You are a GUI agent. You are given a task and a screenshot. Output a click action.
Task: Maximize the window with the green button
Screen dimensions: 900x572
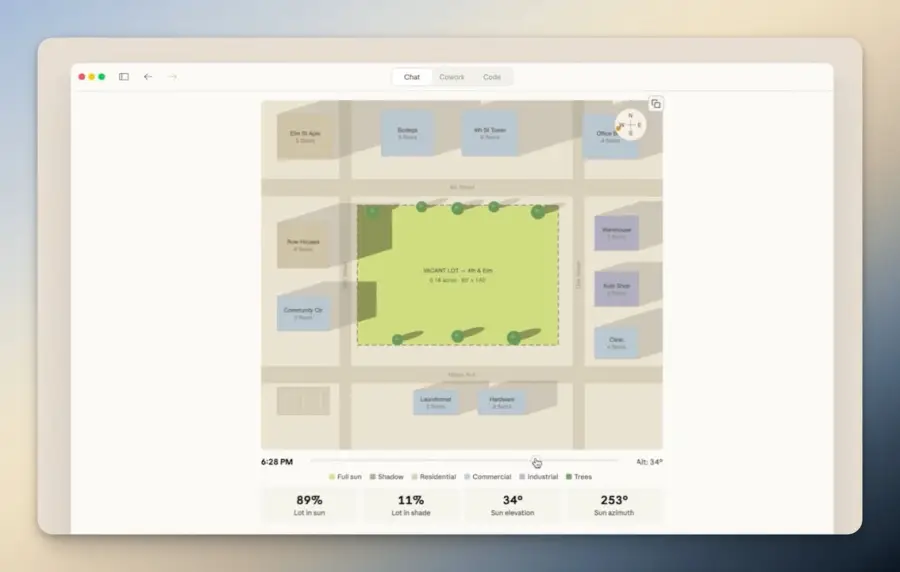(102, 77)
